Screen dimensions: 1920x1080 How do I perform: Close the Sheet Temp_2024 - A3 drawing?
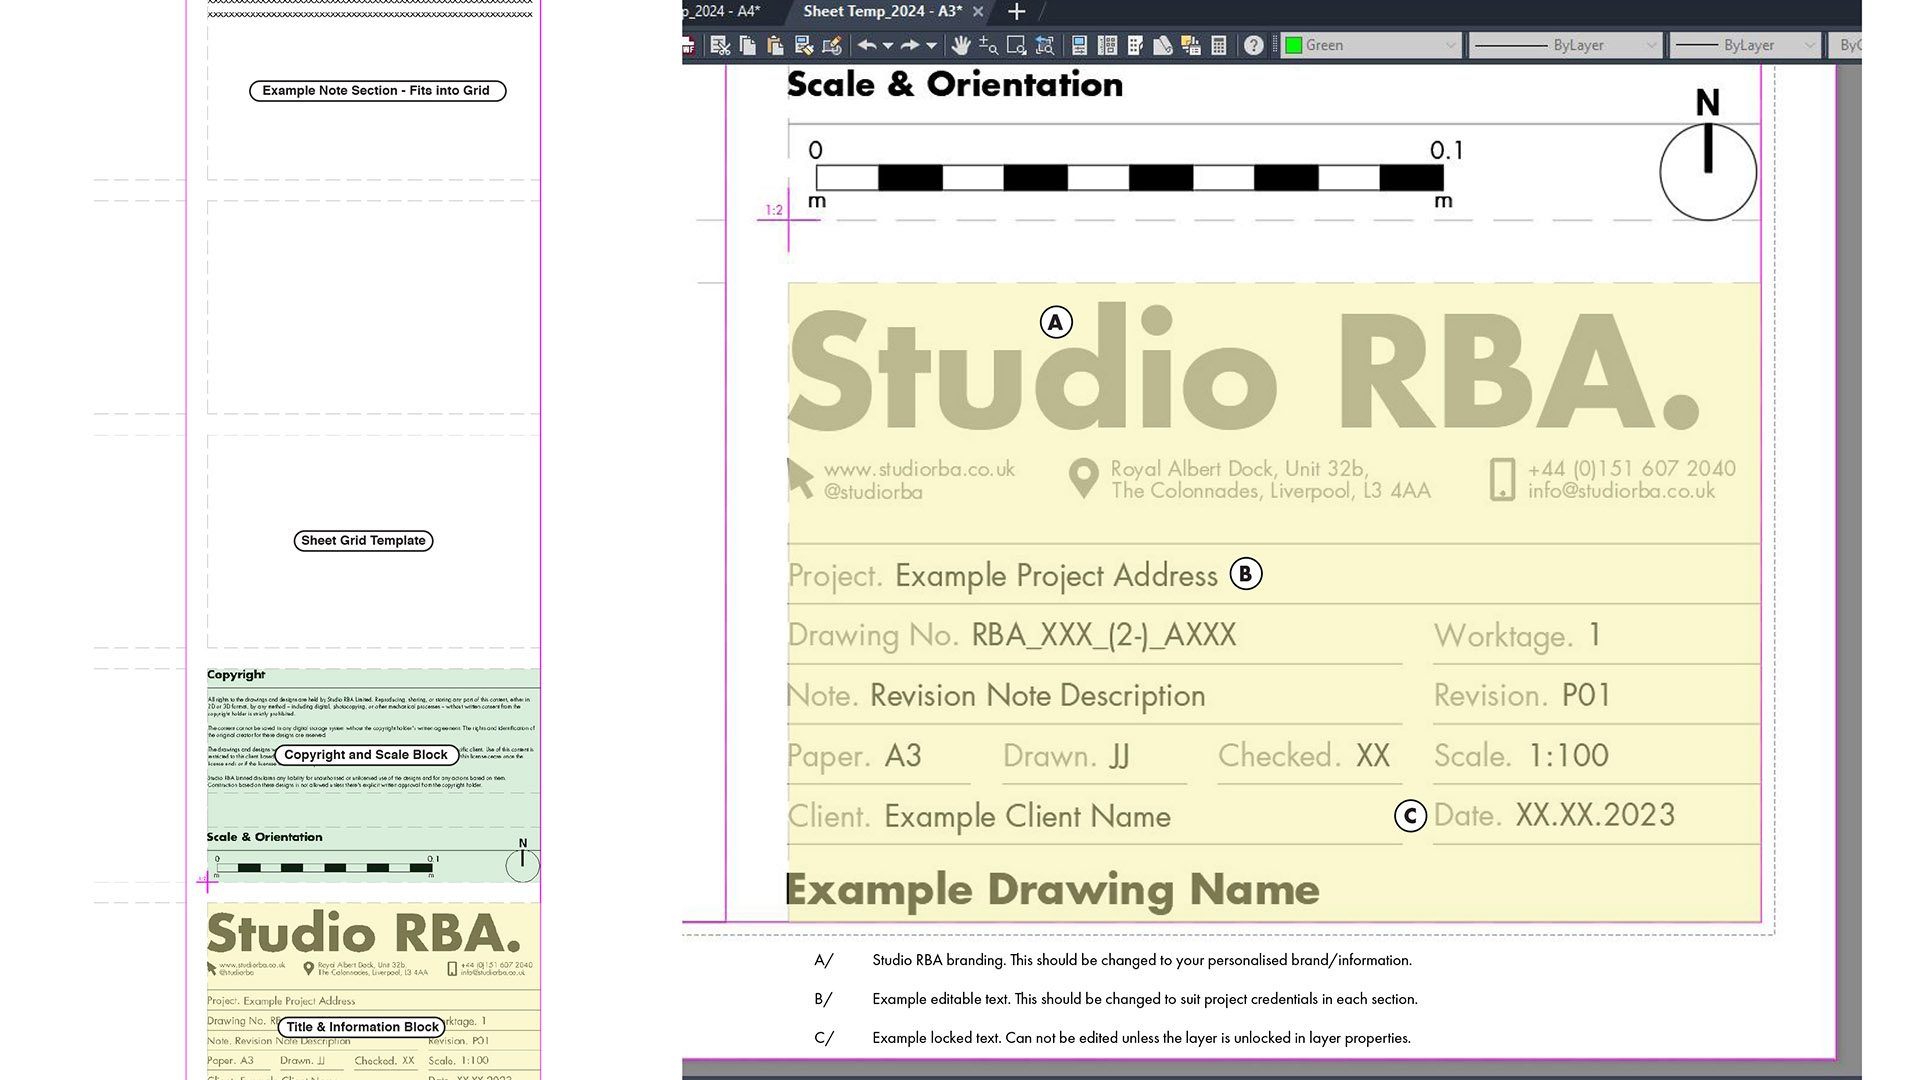(x=977, y=11)
